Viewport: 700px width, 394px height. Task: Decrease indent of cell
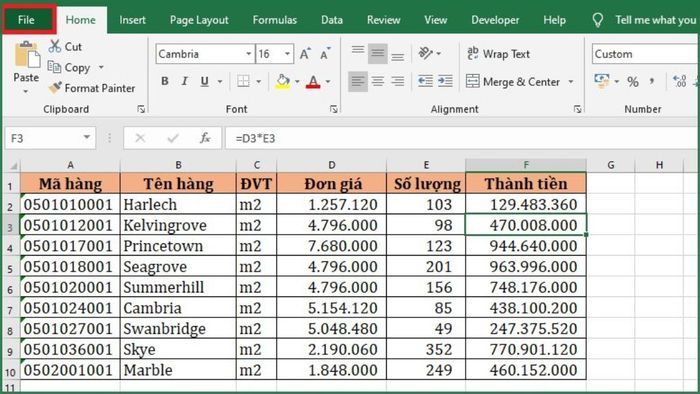(x=425, y=81)
